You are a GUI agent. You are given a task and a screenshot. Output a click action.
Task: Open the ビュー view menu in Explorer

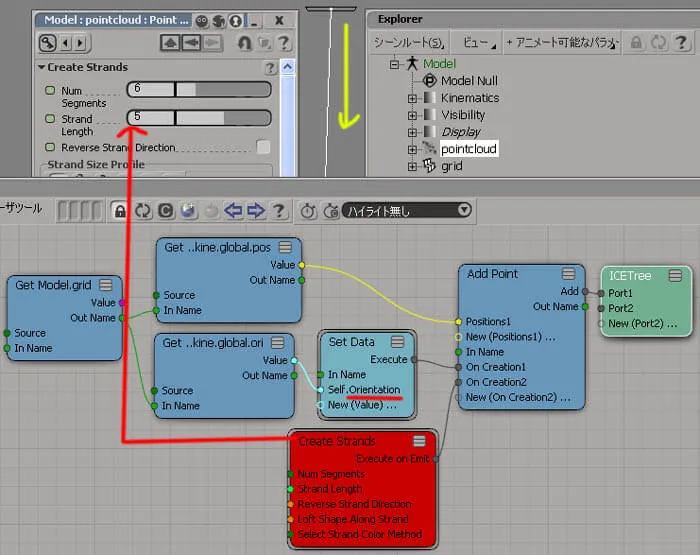tap(477, 43)
